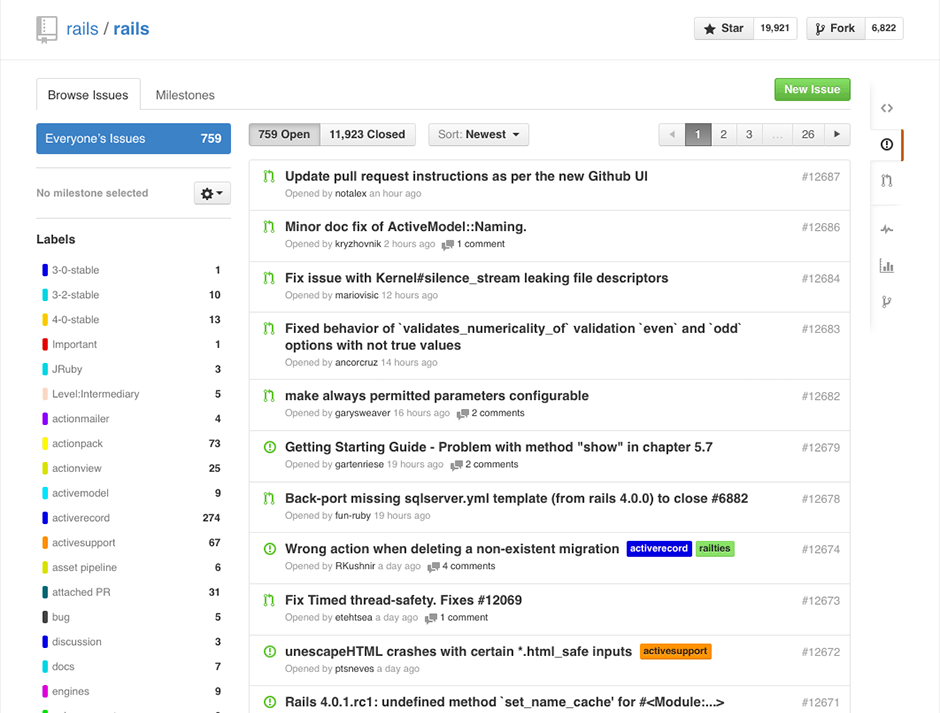Filter by bug label
940x713 pixels.
(131, 617)
